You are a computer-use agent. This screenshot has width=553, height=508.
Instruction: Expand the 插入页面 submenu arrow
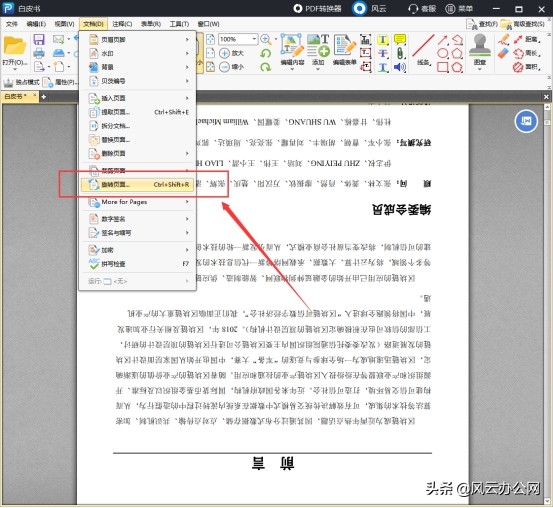coord(187,98)
